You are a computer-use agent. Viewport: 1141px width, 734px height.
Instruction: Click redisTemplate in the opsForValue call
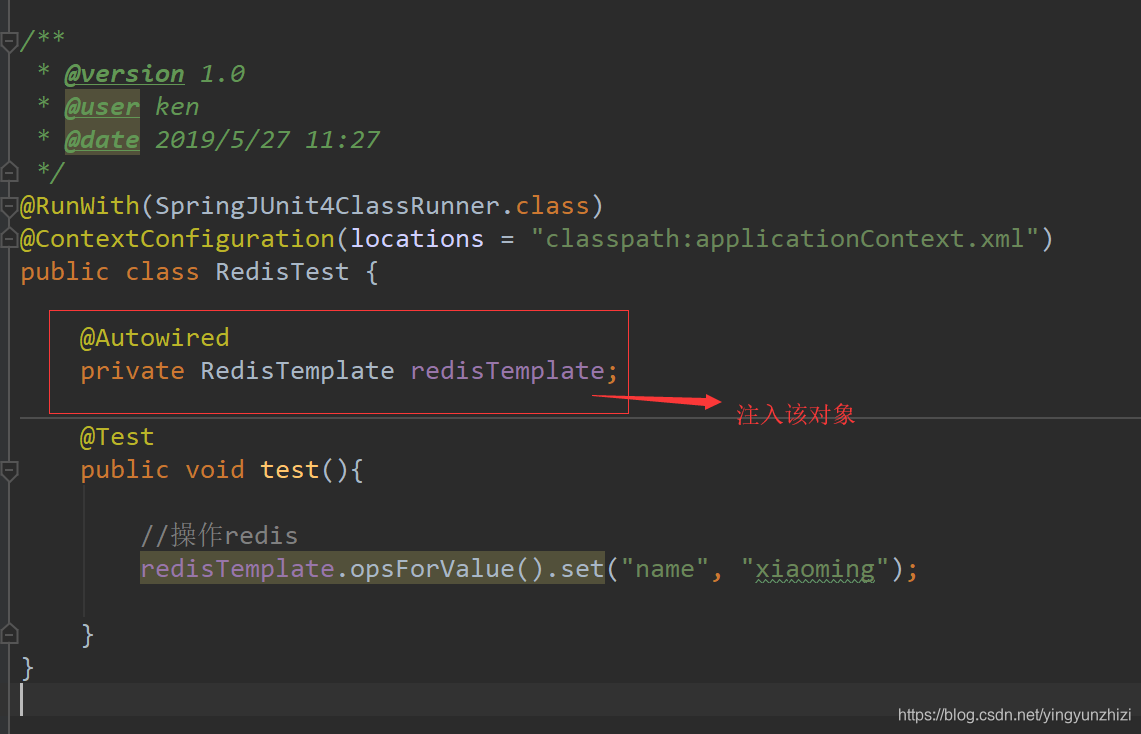point(237,569)
